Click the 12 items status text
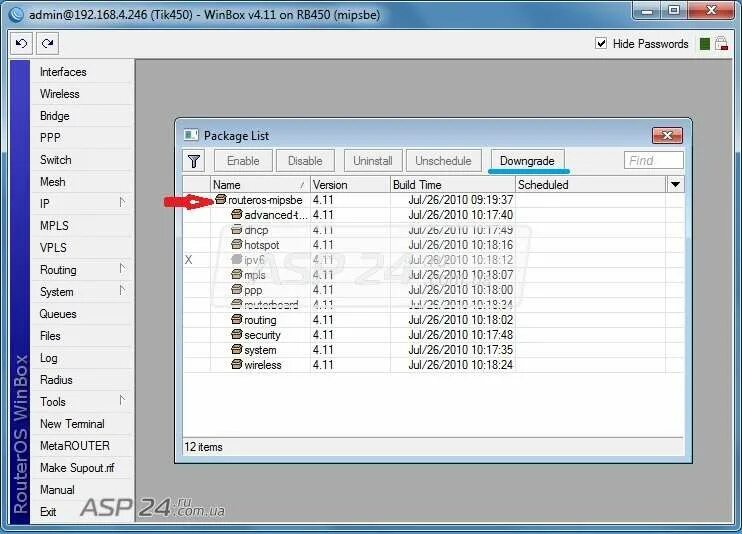The height and width of the screenshot is (534, 742). [x=203, y=447]
